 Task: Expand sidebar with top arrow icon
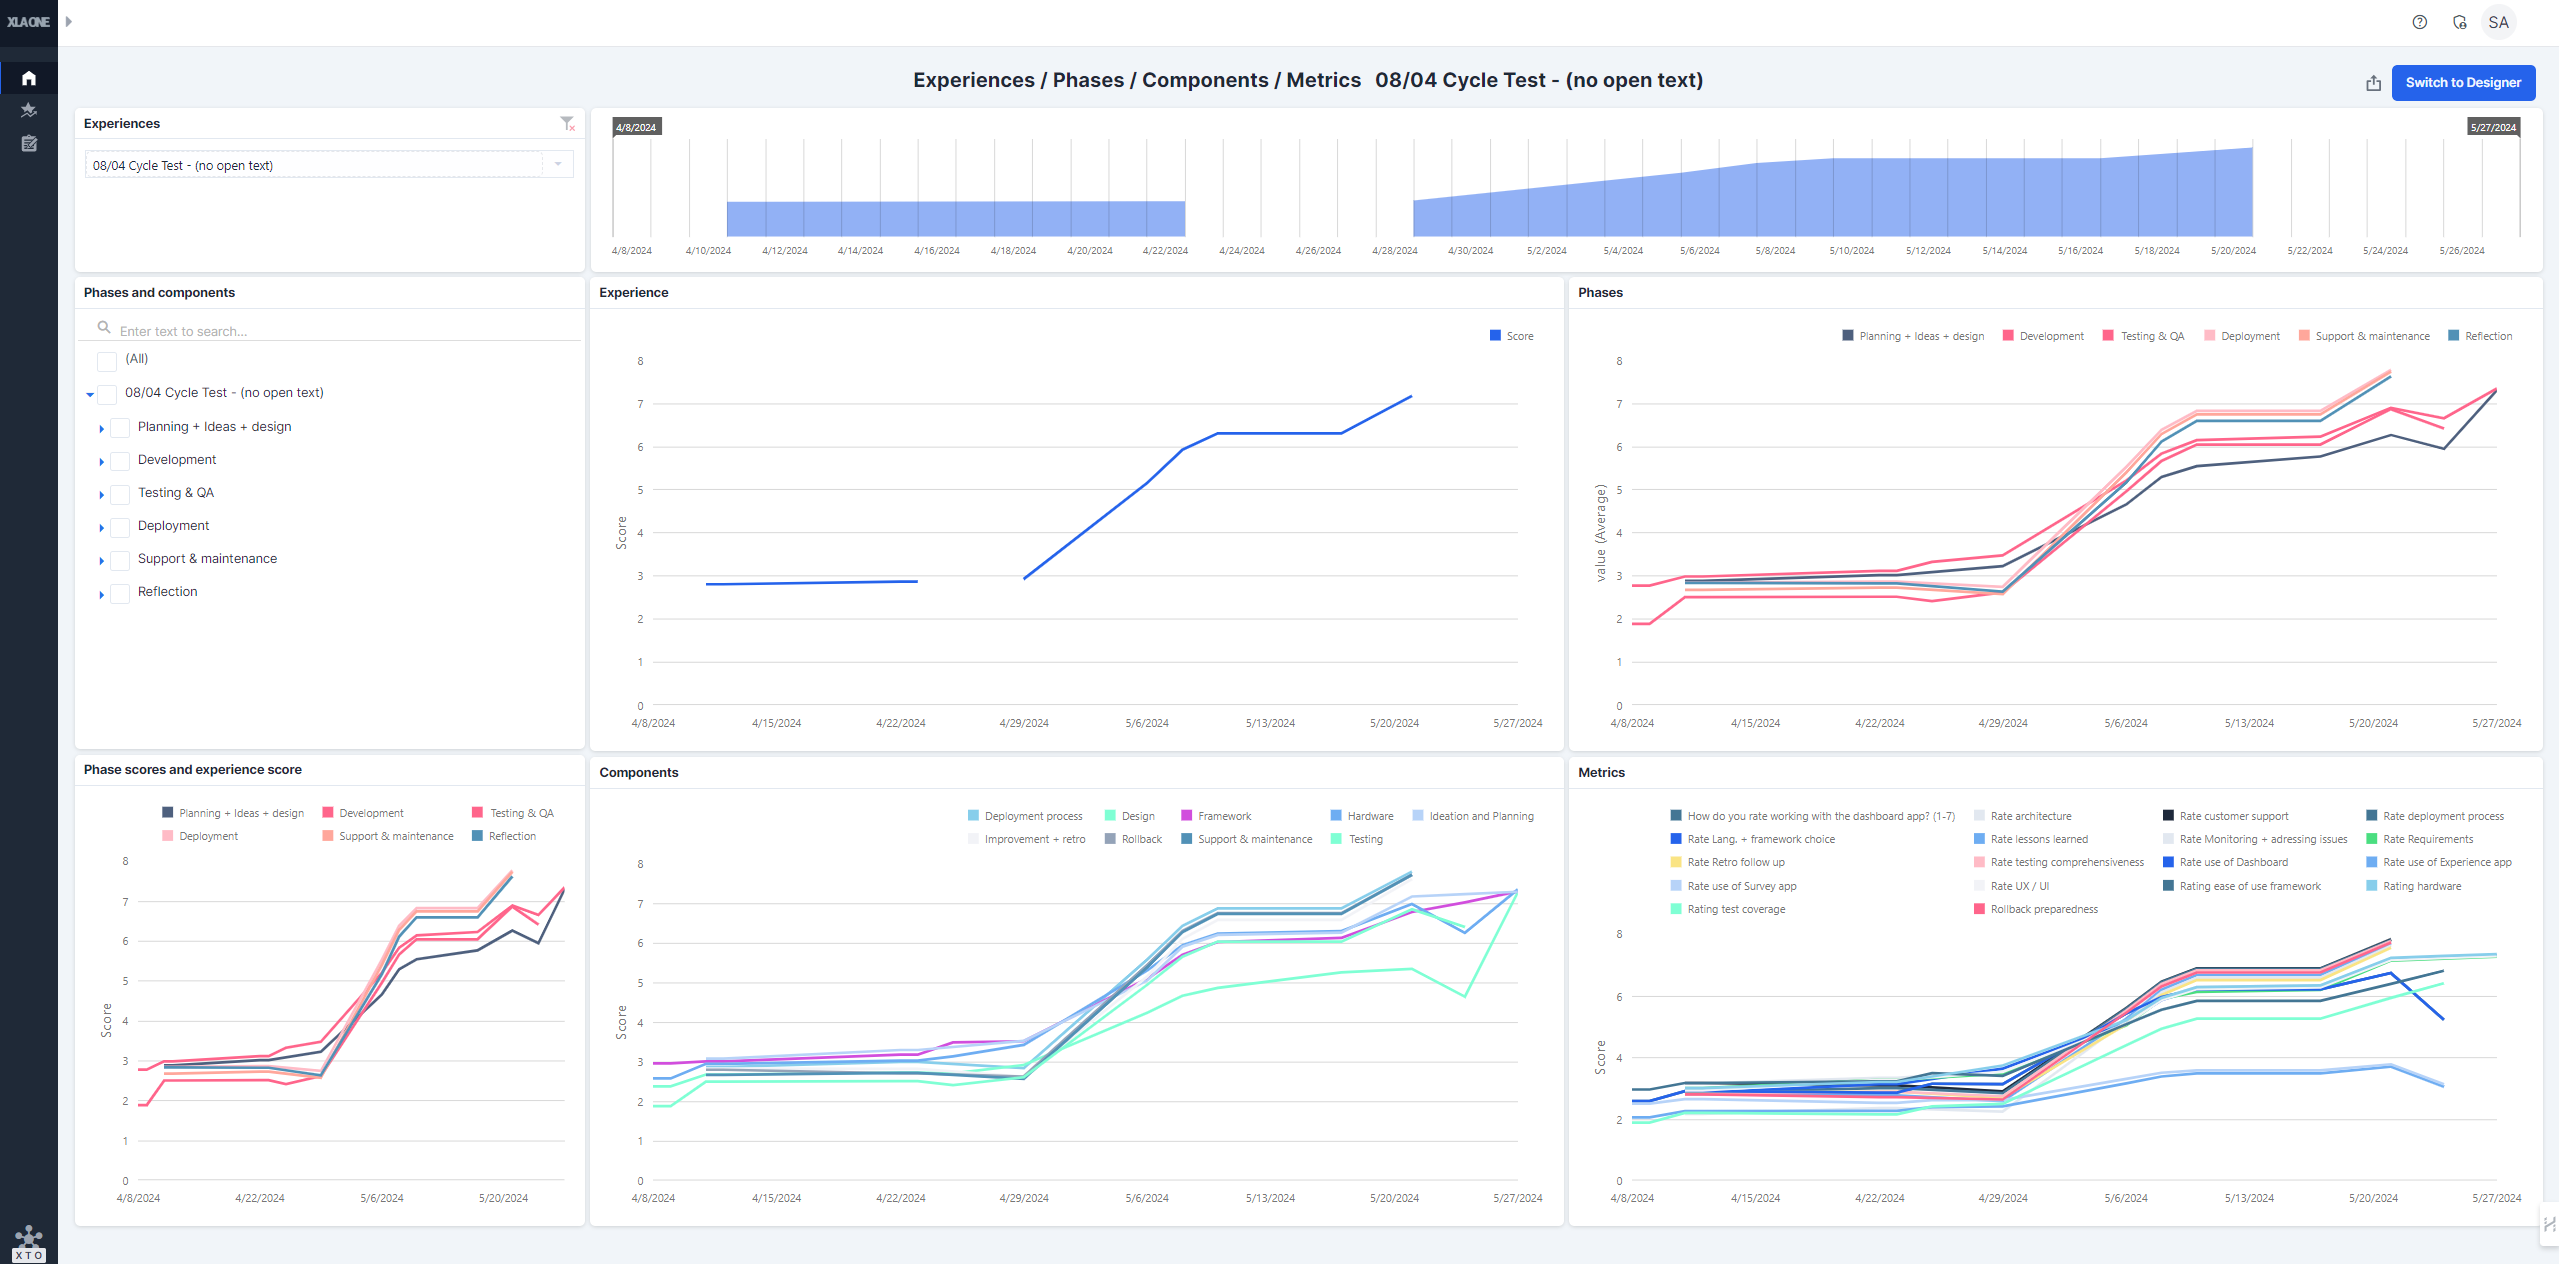[x=69, y=21]
